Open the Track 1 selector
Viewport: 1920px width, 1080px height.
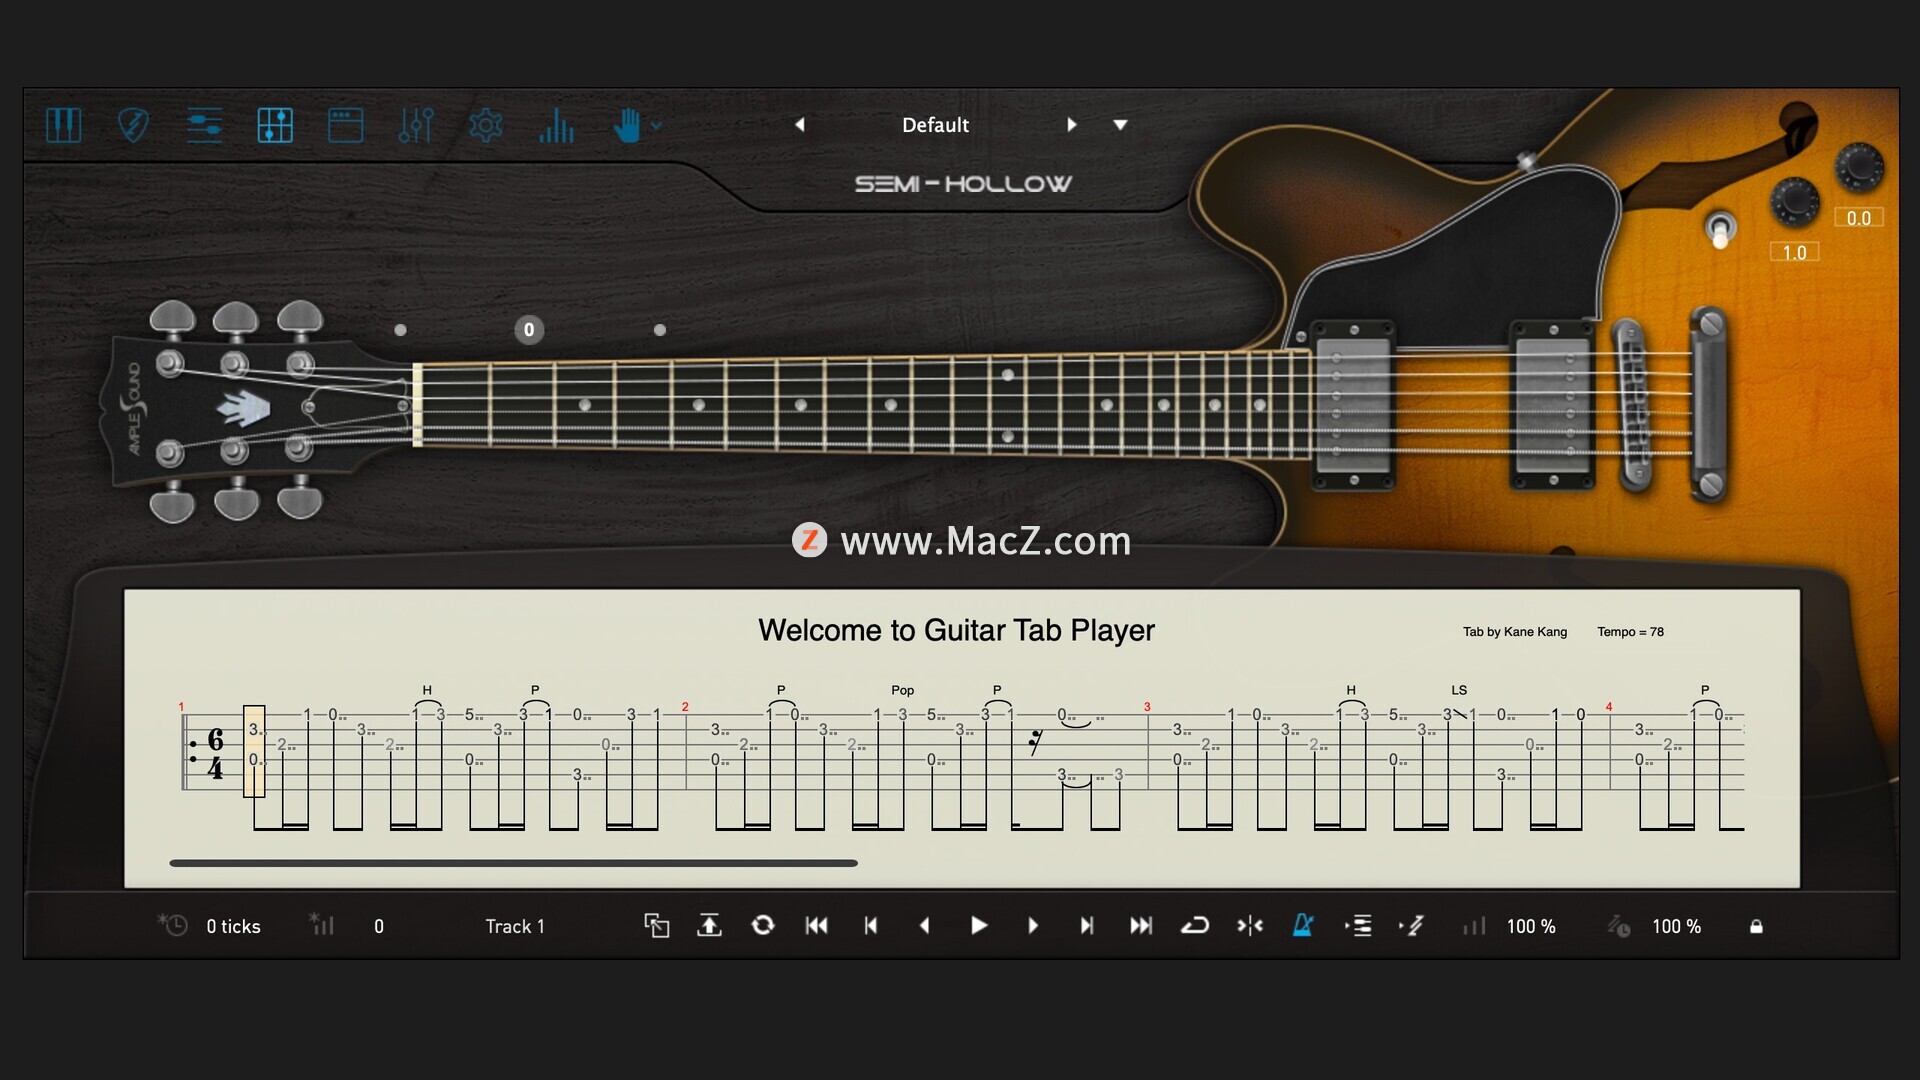tap(515, 927)
